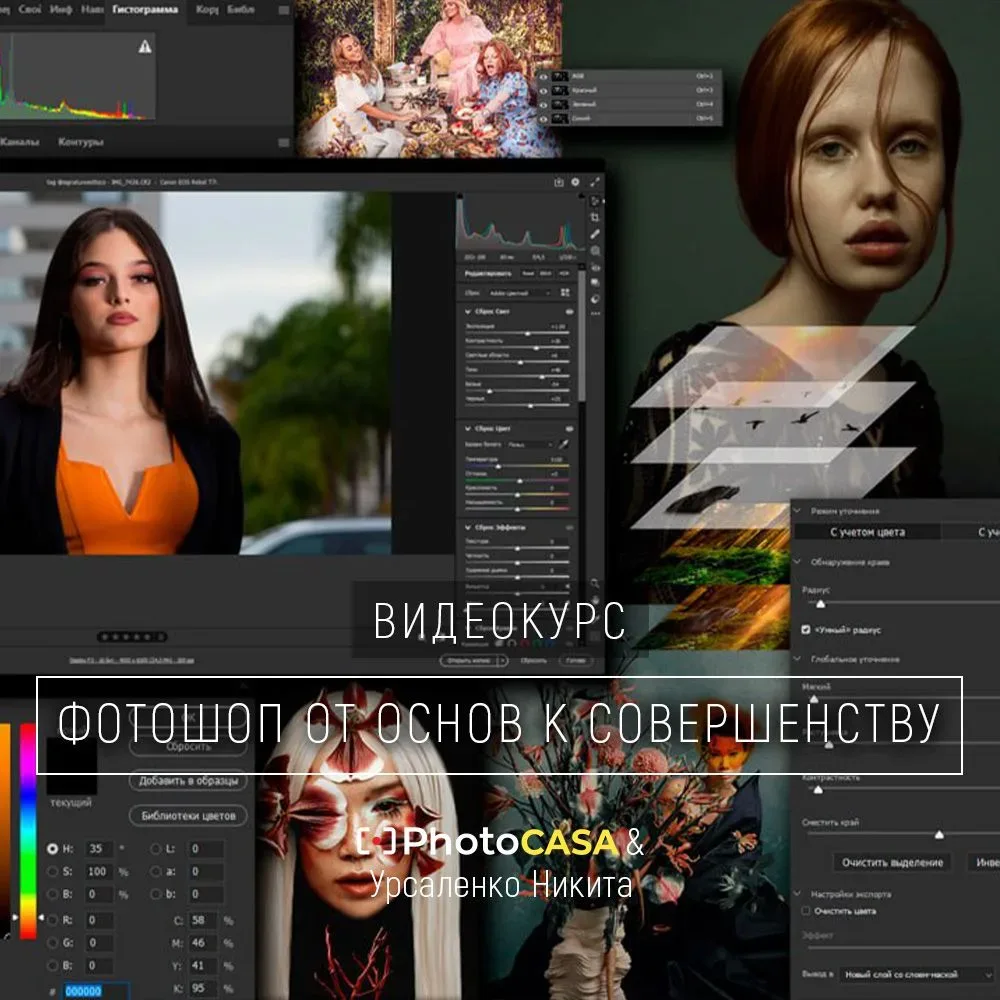The height and width of the screenshot is (1000, 1000).
Task: Click the Очистить выделение button
Action: [x=892, y=863]
